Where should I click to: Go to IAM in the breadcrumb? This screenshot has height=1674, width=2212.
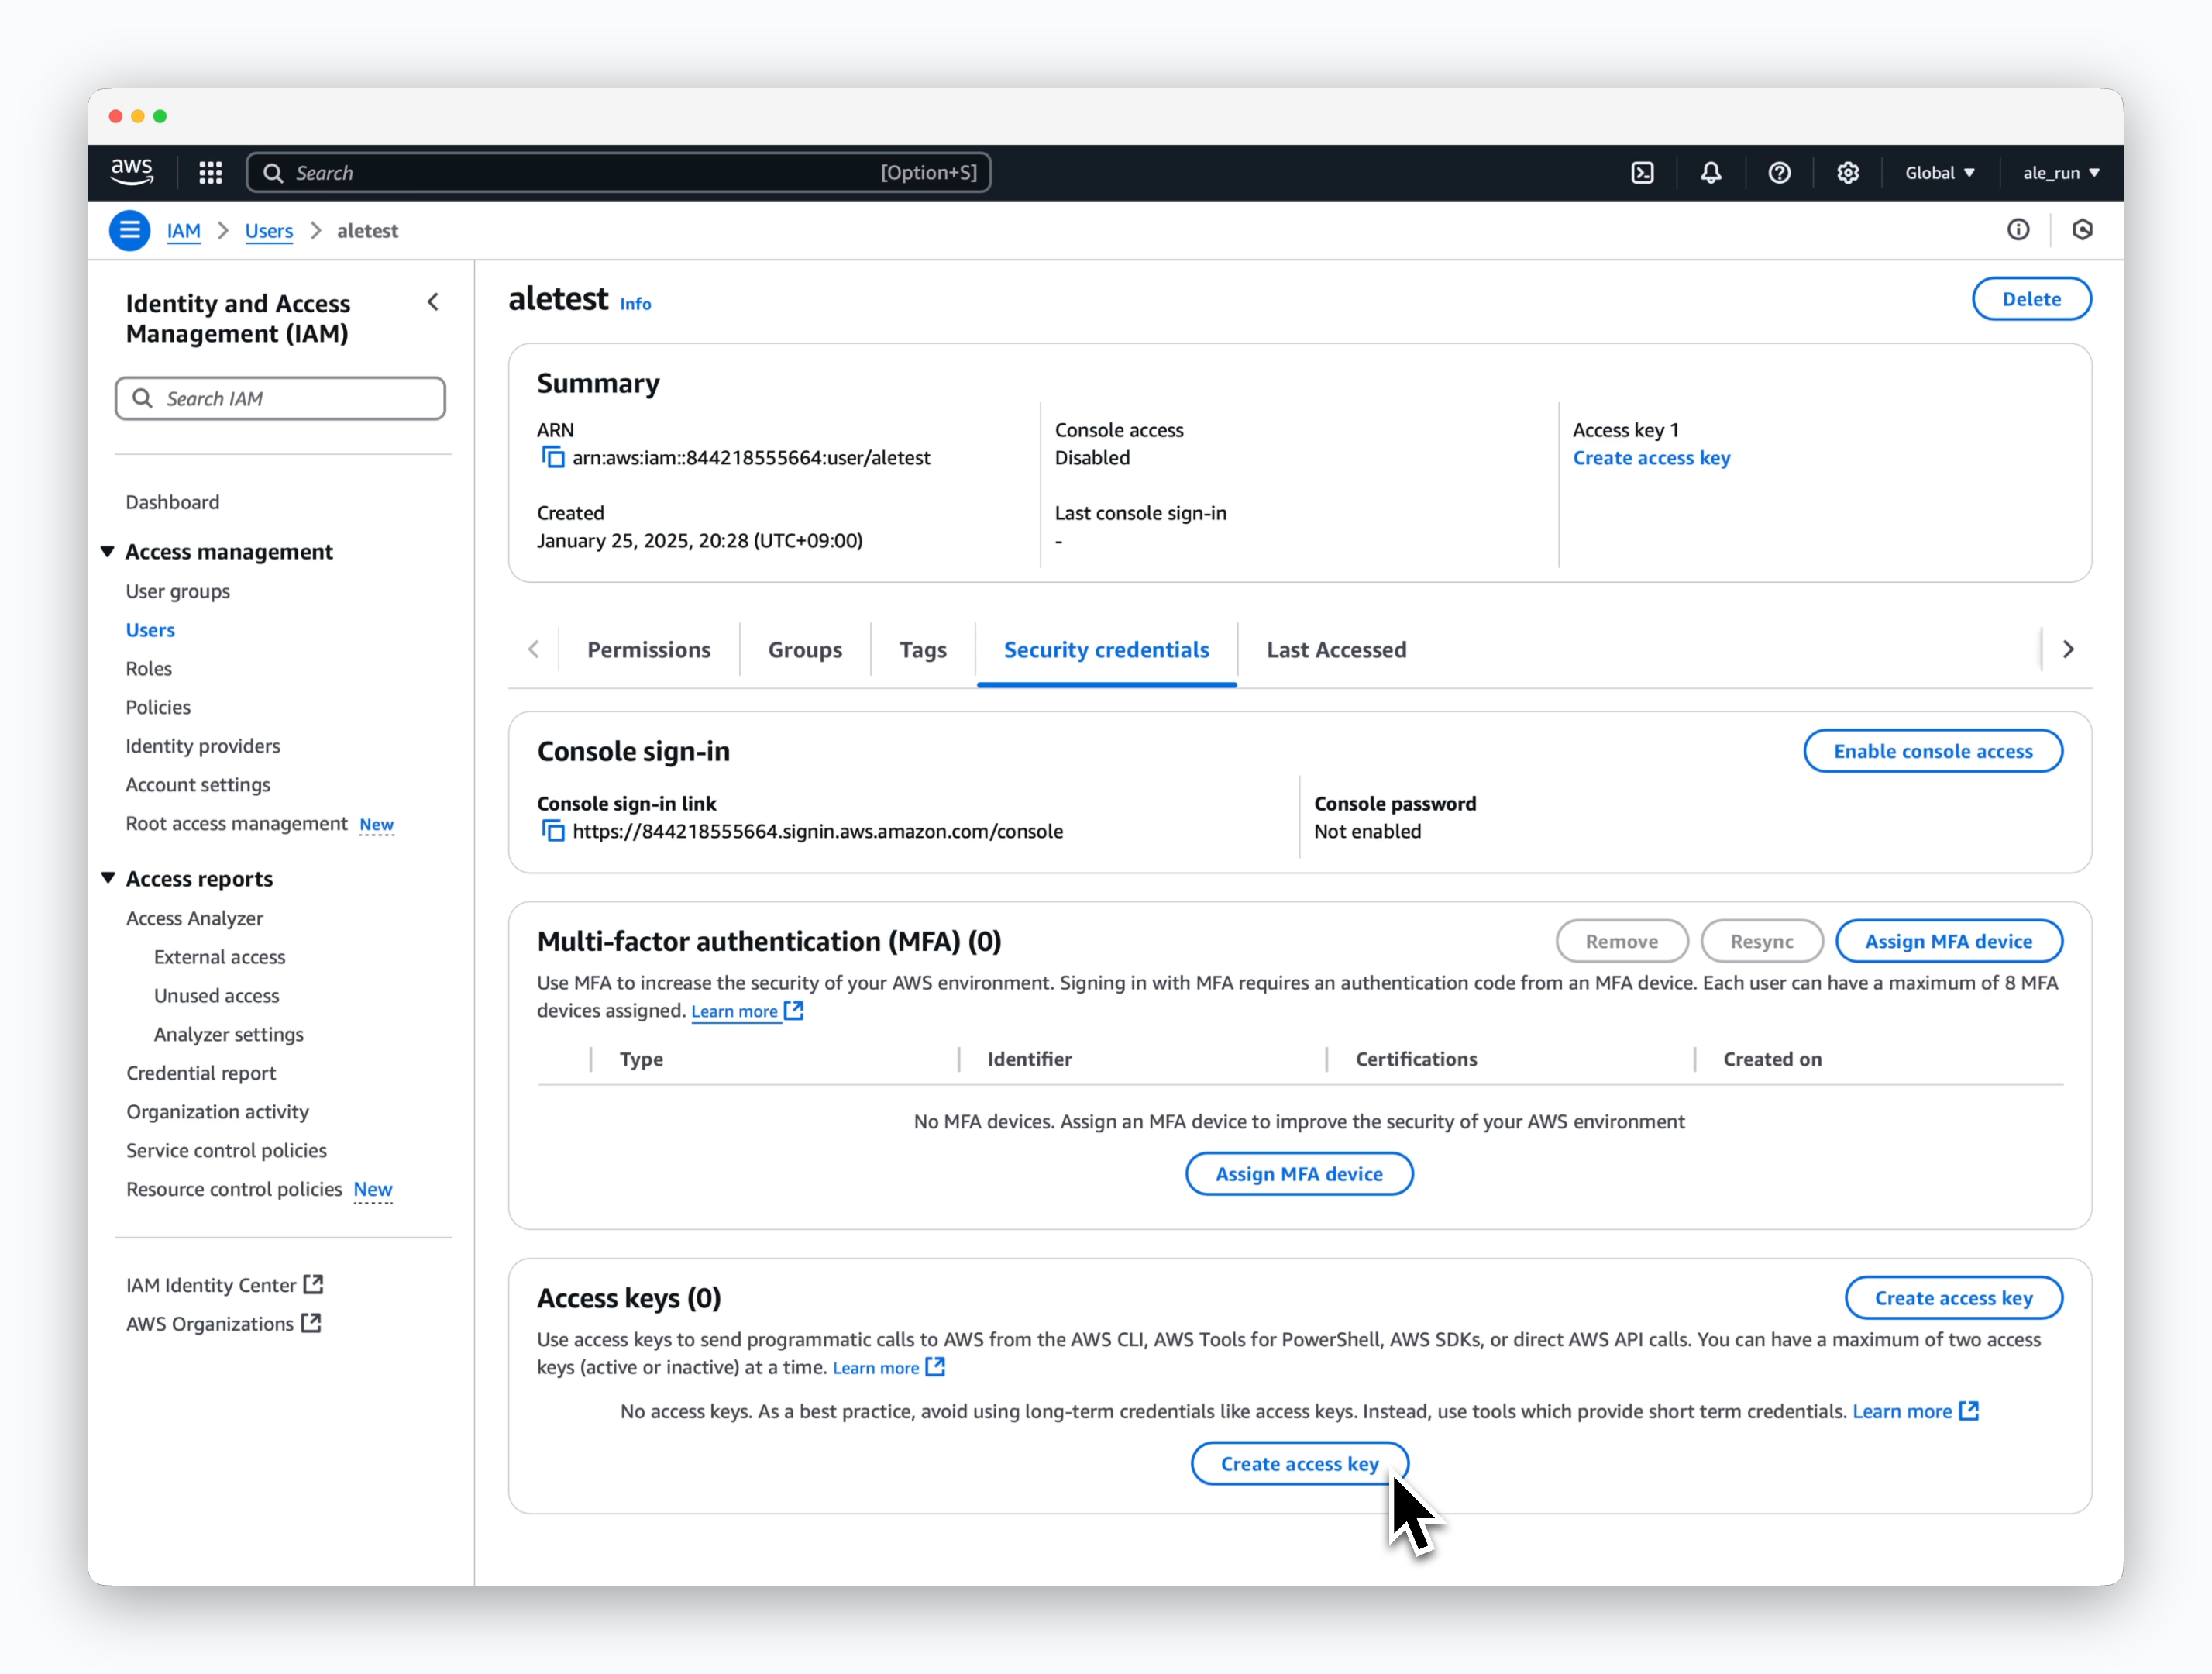click(x=184, y=231)
